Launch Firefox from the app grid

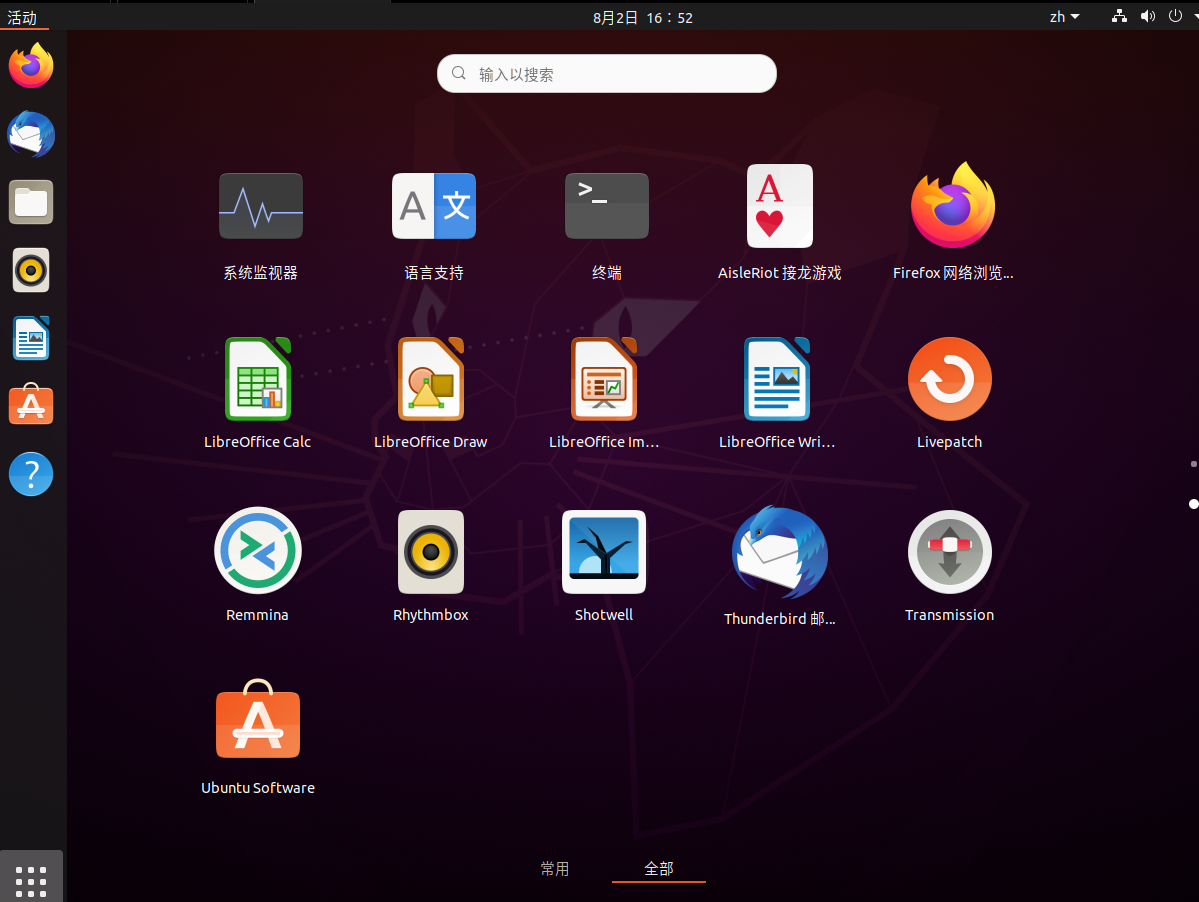[x=953, y=206]
